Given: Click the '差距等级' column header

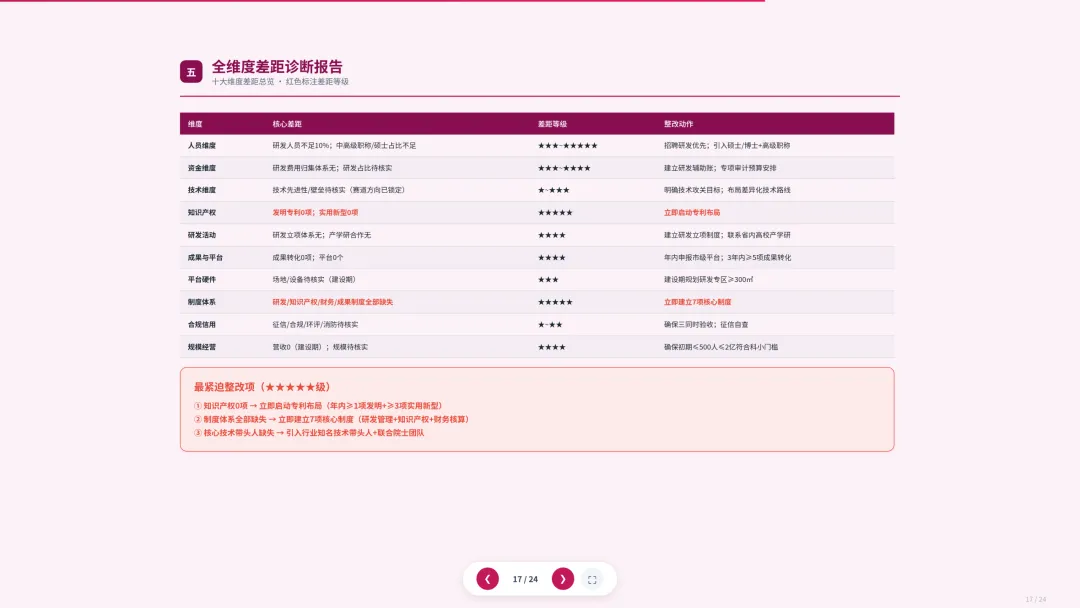Looking at the screenshot, I should [x=552, y=124].
